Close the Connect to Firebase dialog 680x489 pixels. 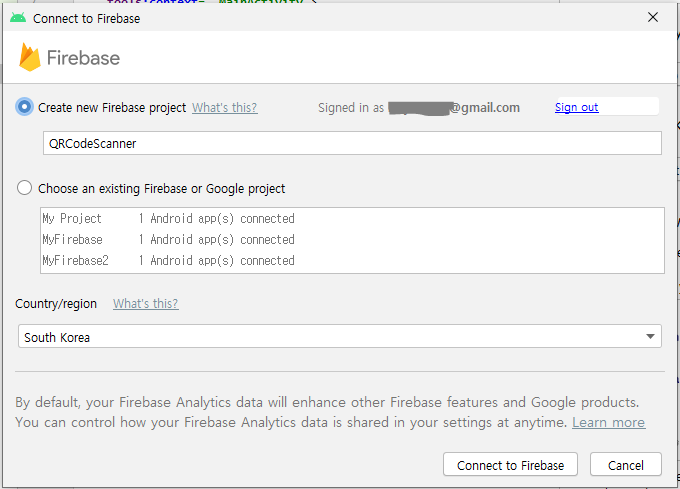(653, 18)
